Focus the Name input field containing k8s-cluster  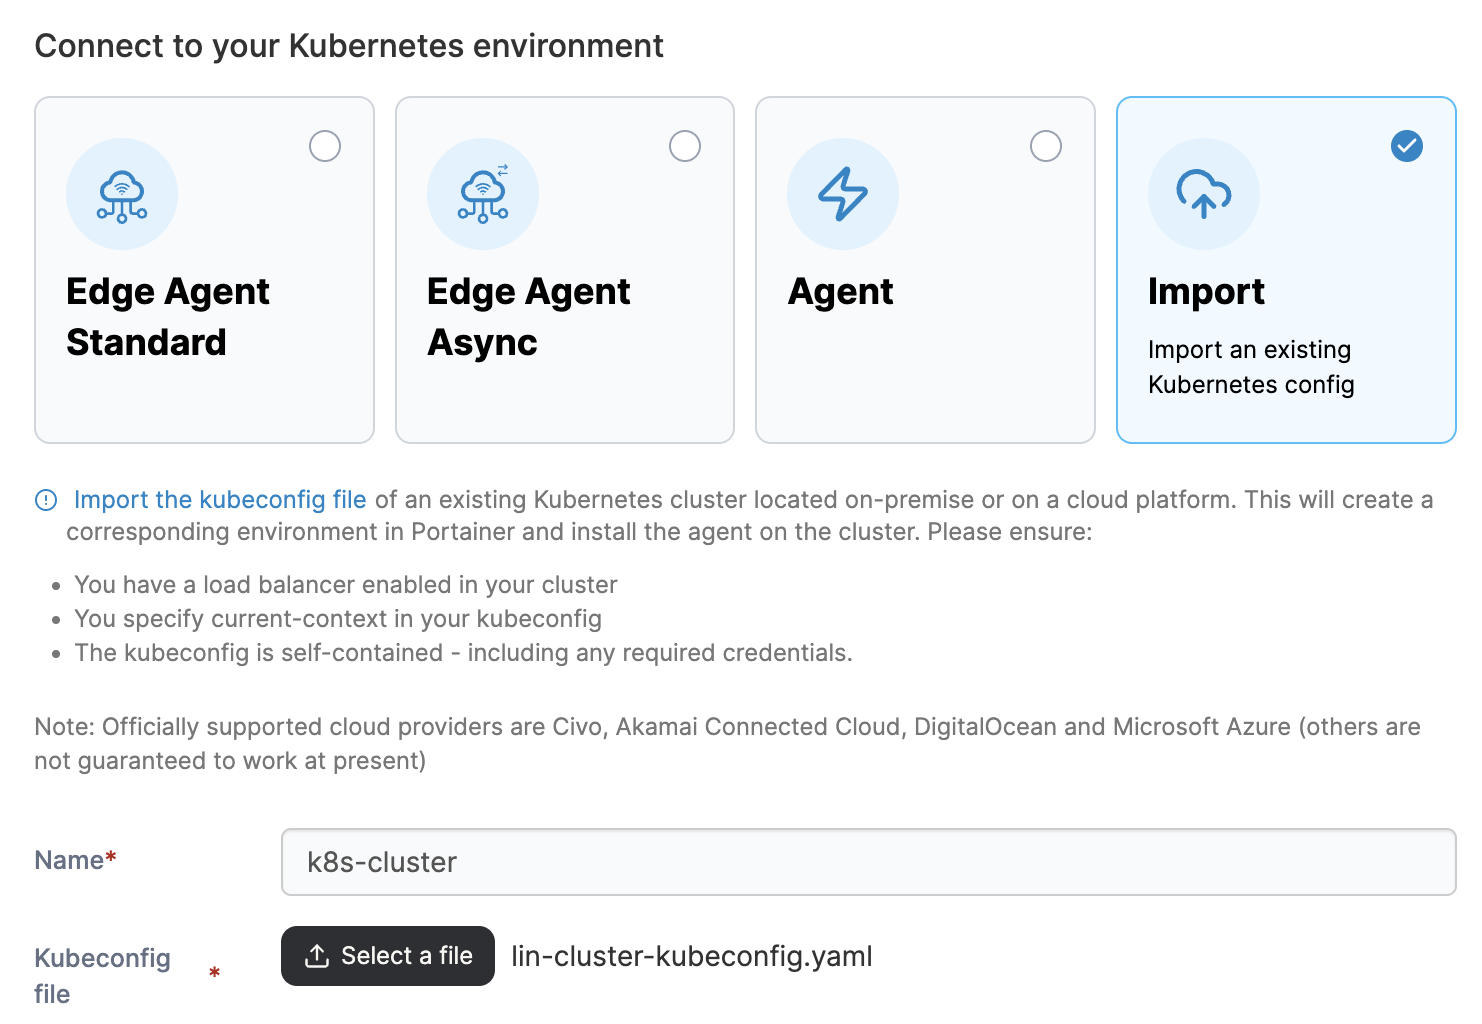click(x=868, y=862)
